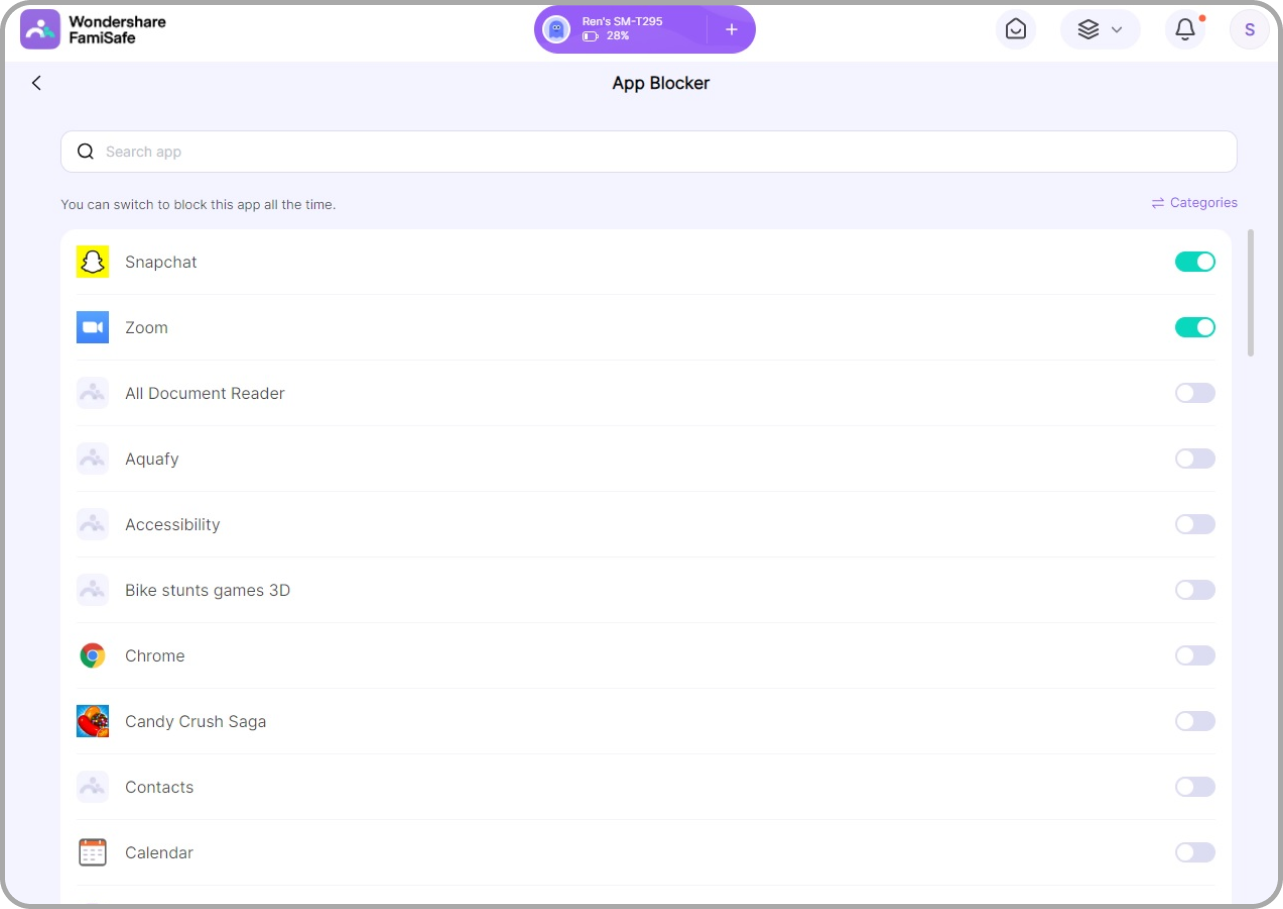This screenshot has width=1283, height=909.
Task: Go back with the left arrow icon
Action: pos(36,83)
